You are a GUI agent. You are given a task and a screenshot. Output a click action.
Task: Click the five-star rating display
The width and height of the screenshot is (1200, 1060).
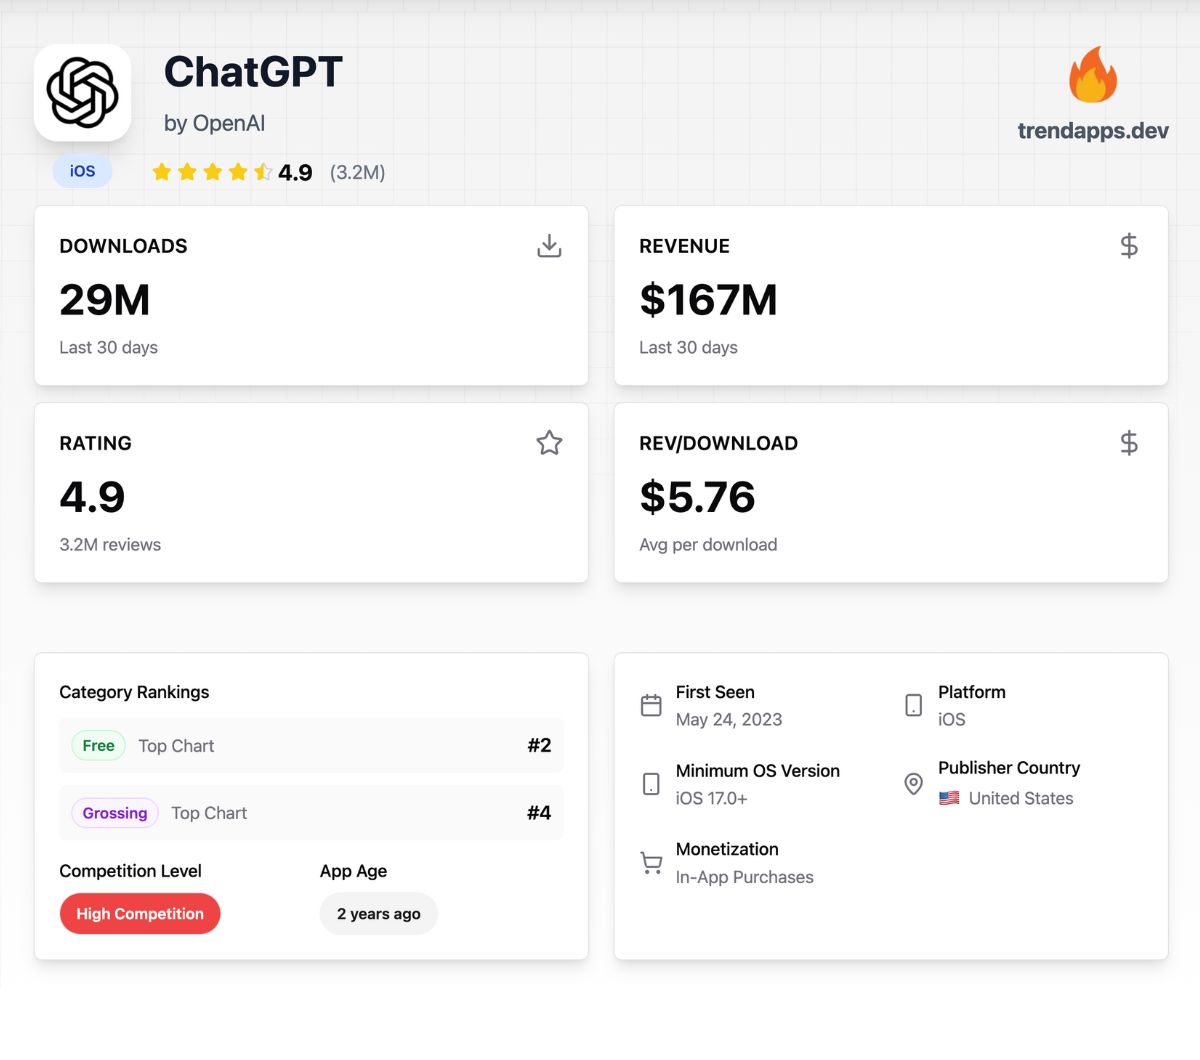(211, 172)
